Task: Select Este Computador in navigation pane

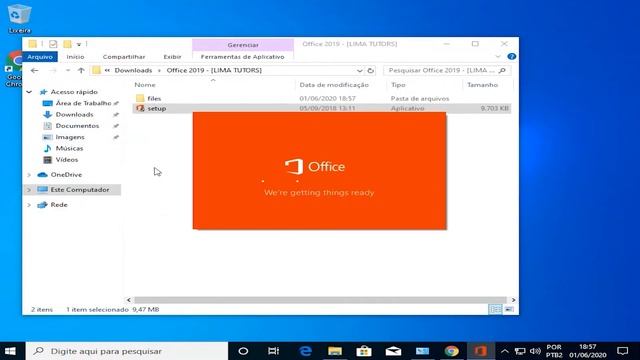Action: click(80, 190)
